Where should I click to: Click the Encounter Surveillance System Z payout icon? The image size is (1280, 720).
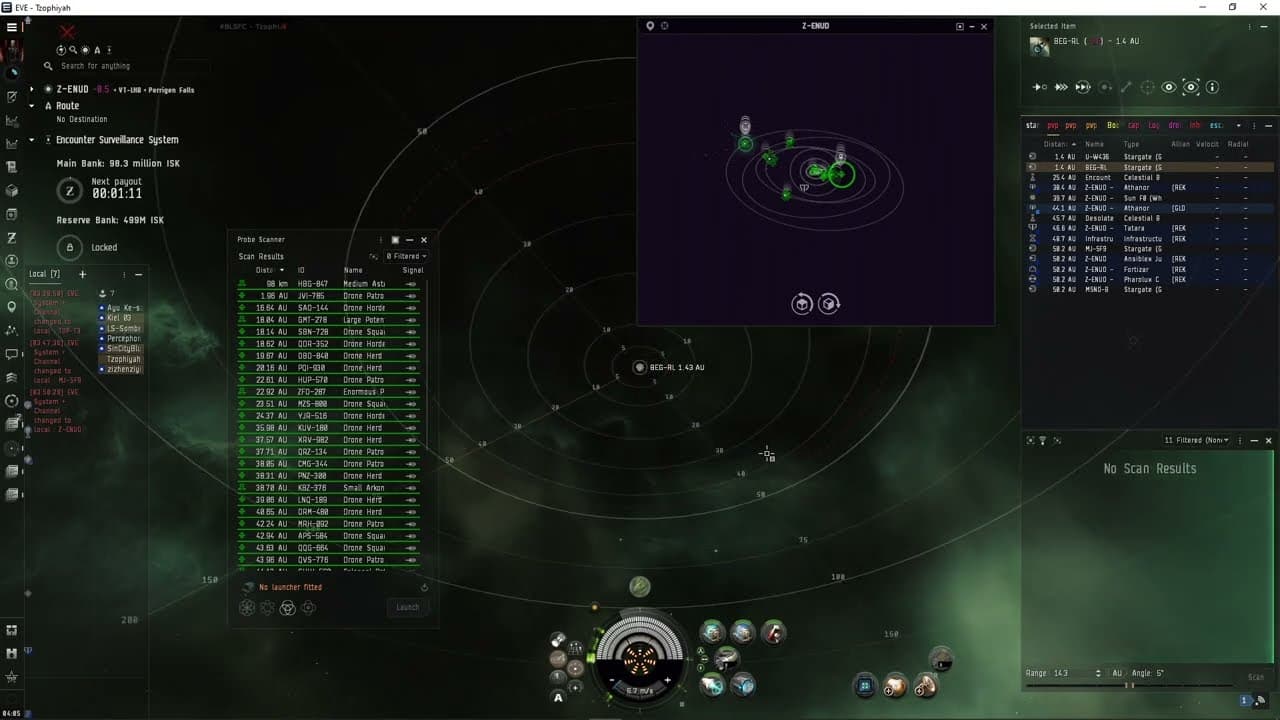(69, 191)
